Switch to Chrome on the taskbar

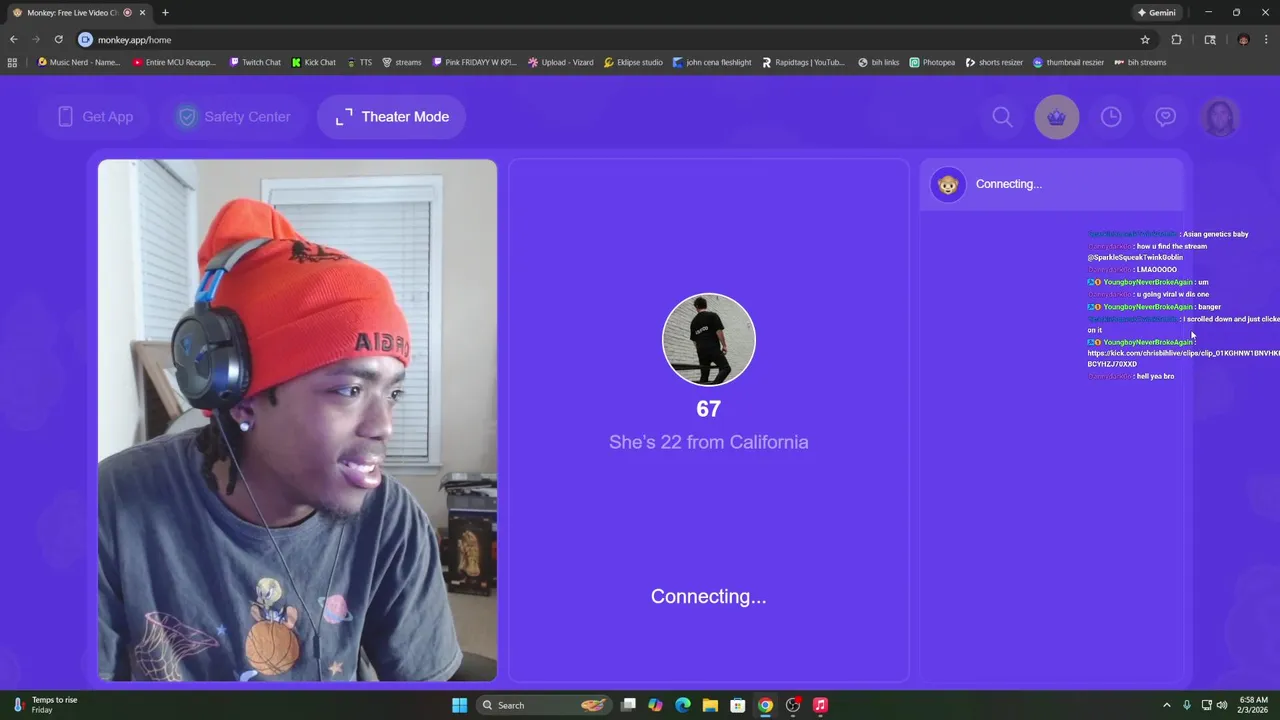pyautogui.click(x=765, y=705)
